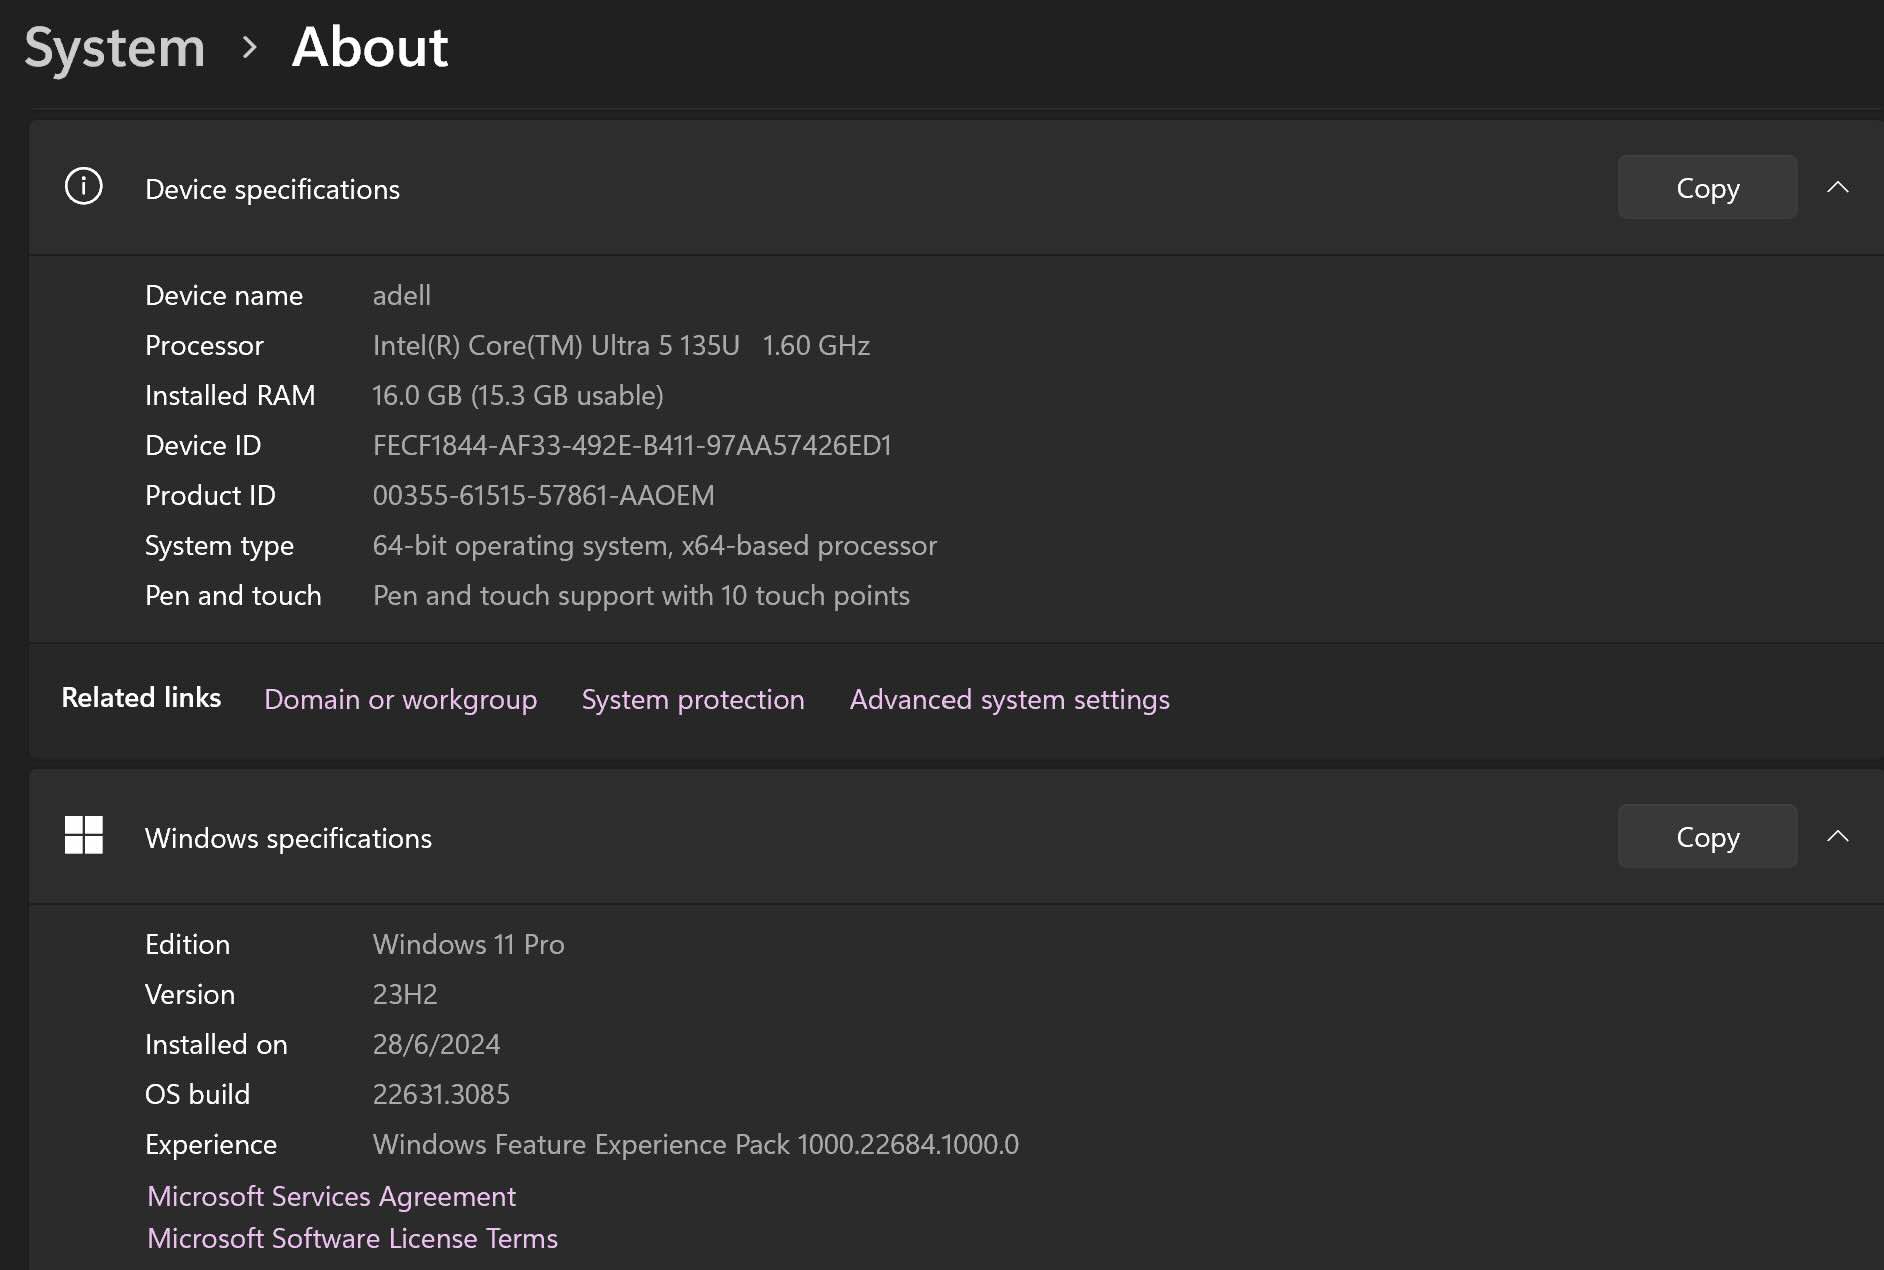The height and width of the screenshot is (1270, 1884).
Task: Click the System type label
Action: (219, 545)
